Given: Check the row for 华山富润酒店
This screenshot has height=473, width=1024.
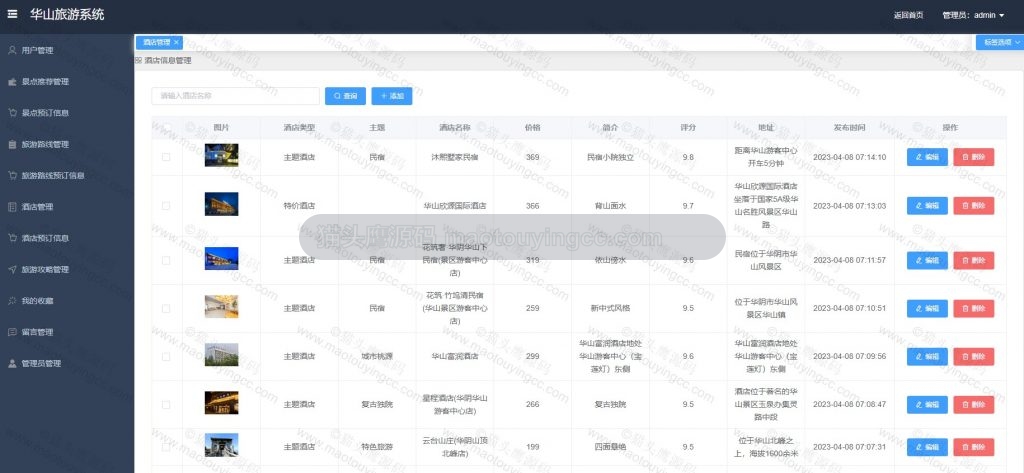Looking at the screenshot, I should pyautogui.click(x=166, y=357).
